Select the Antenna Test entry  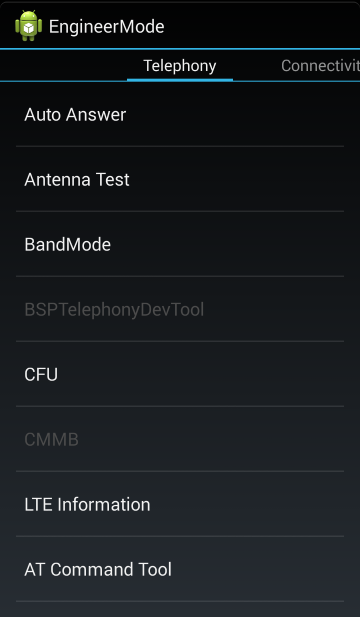(x=180, y=179)
